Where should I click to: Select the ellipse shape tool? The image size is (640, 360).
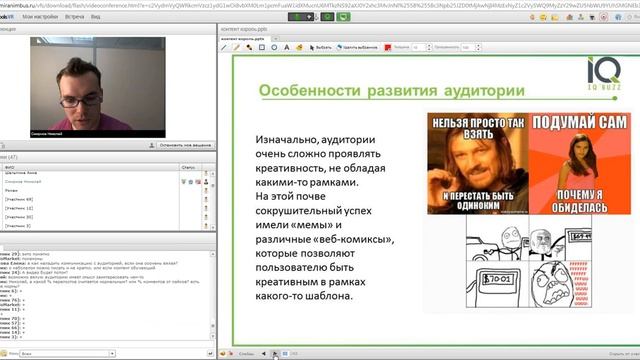point(274,47)
